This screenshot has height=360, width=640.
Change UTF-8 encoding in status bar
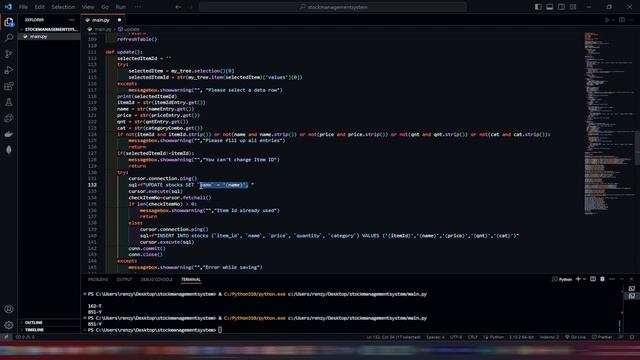(x=456, y=337)
